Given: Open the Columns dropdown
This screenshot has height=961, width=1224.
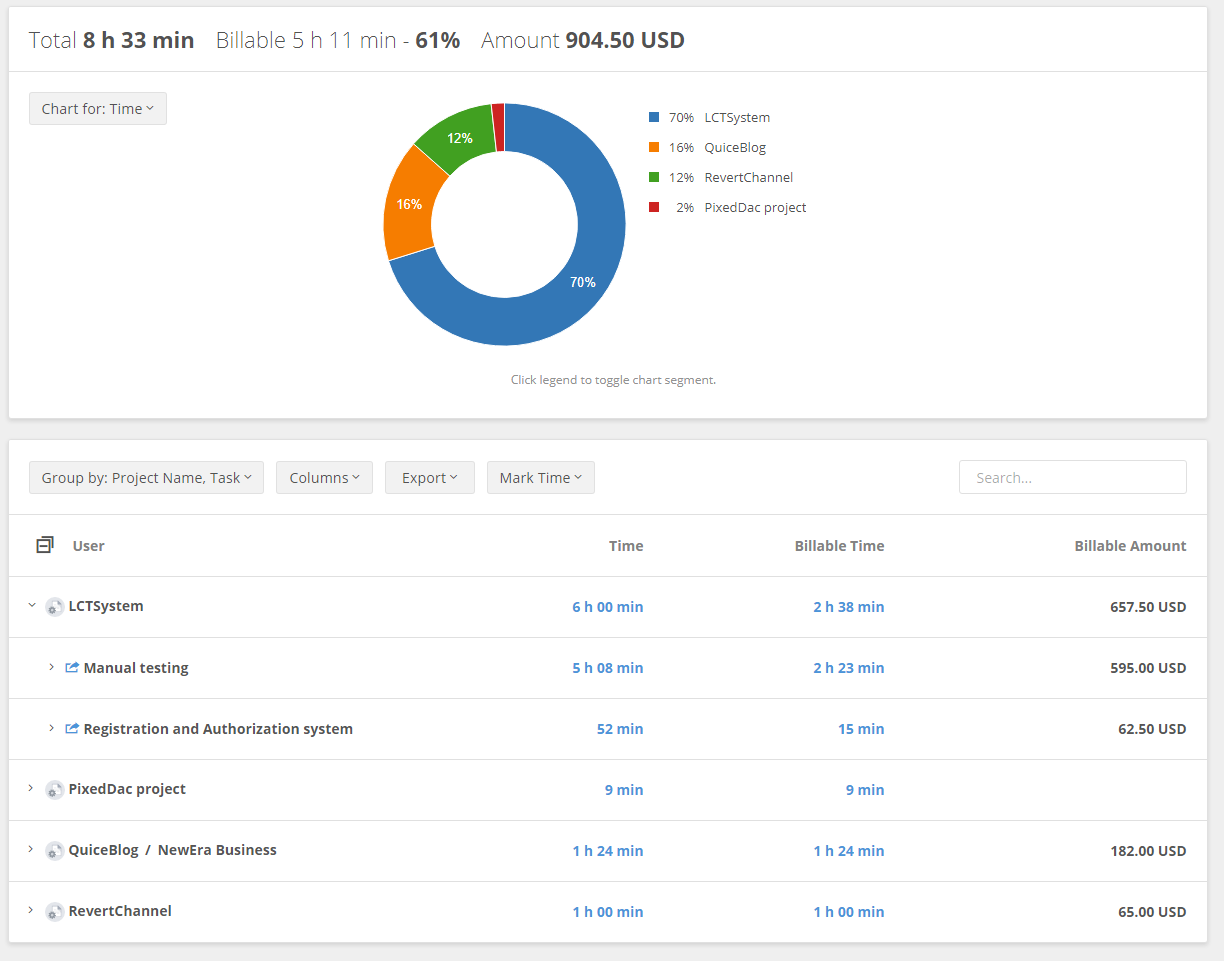Looking at the screenshot, I should tap(324, 478).
